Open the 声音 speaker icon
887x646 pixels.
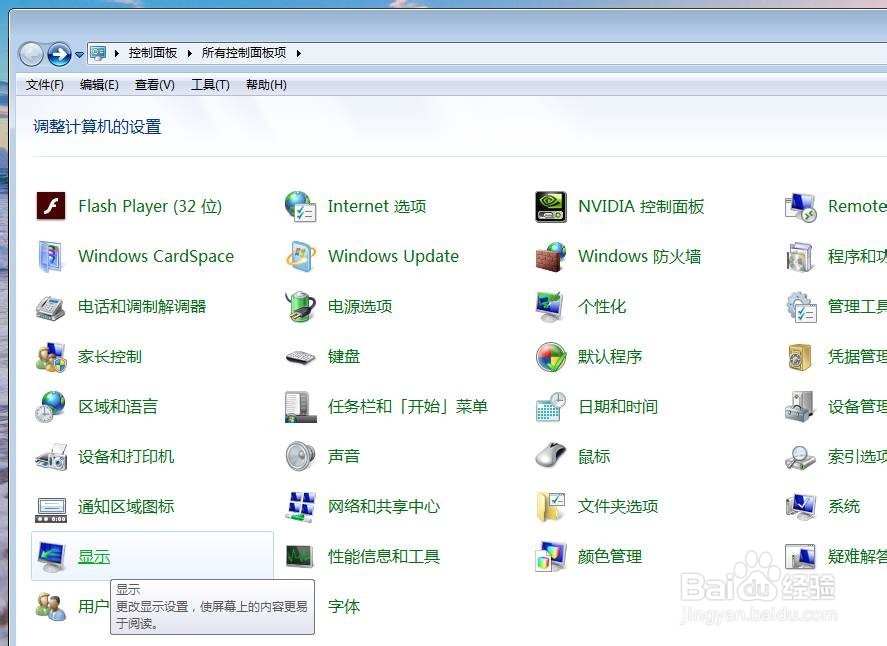(x=300, y=456)
